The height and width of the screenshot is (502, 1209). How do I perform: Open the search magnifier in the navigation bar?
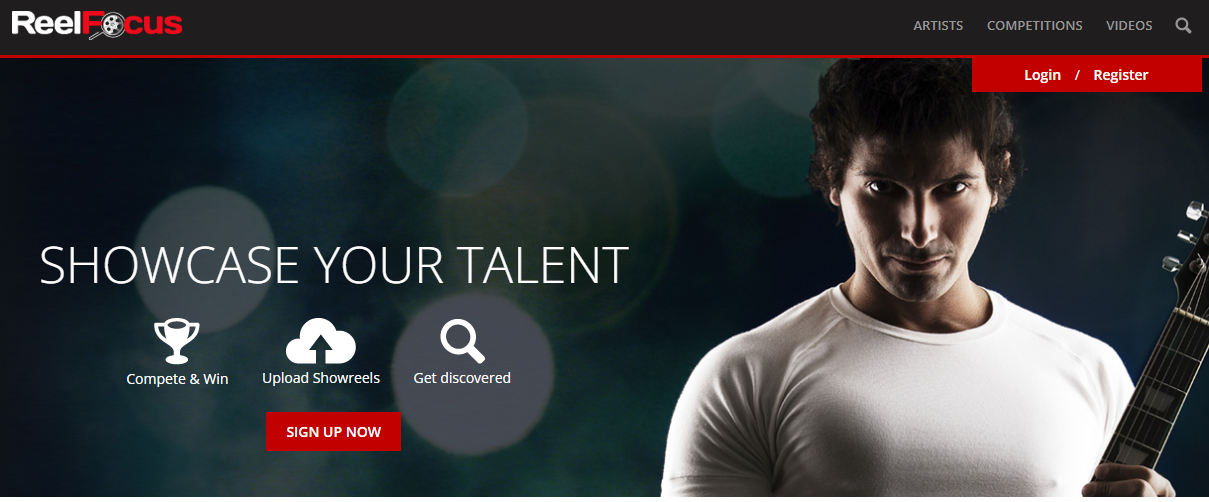tap(1183, 26)
